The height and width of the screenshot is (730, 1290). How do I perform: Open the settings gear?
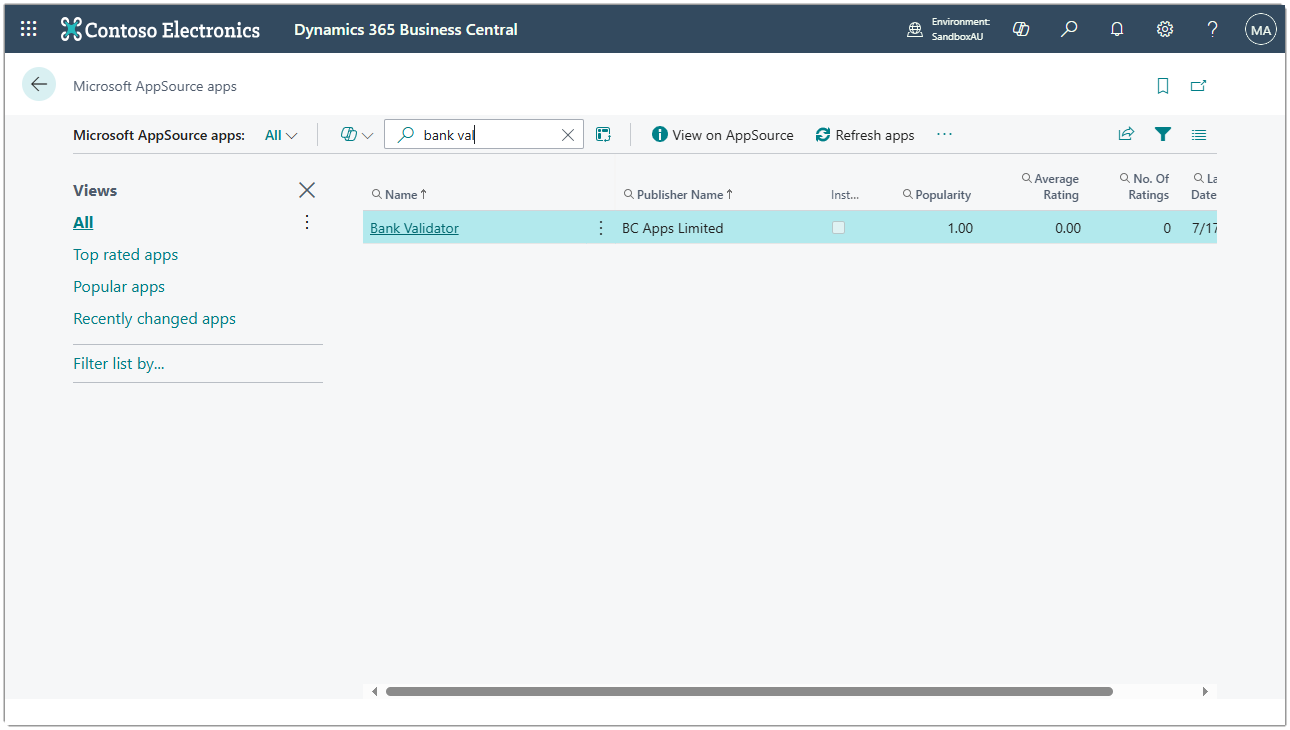(1165, 29)
